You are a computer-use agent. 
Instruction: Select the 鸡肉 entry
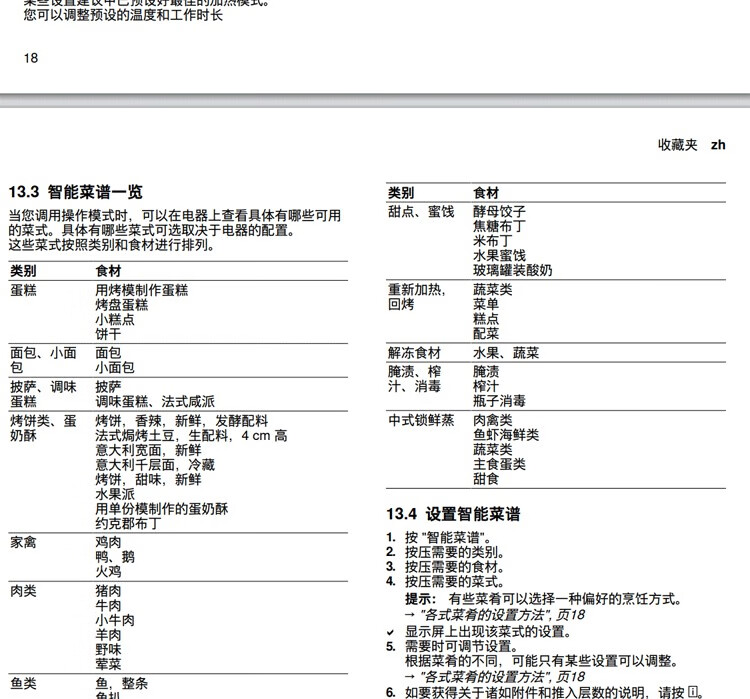coord(108,543)
